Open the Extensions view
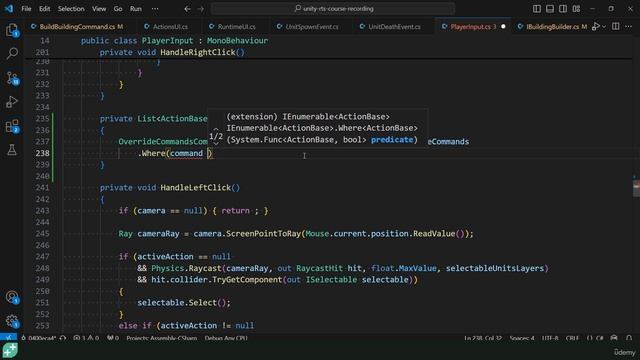This screenshot has width=640, height=360. [12, 126]
